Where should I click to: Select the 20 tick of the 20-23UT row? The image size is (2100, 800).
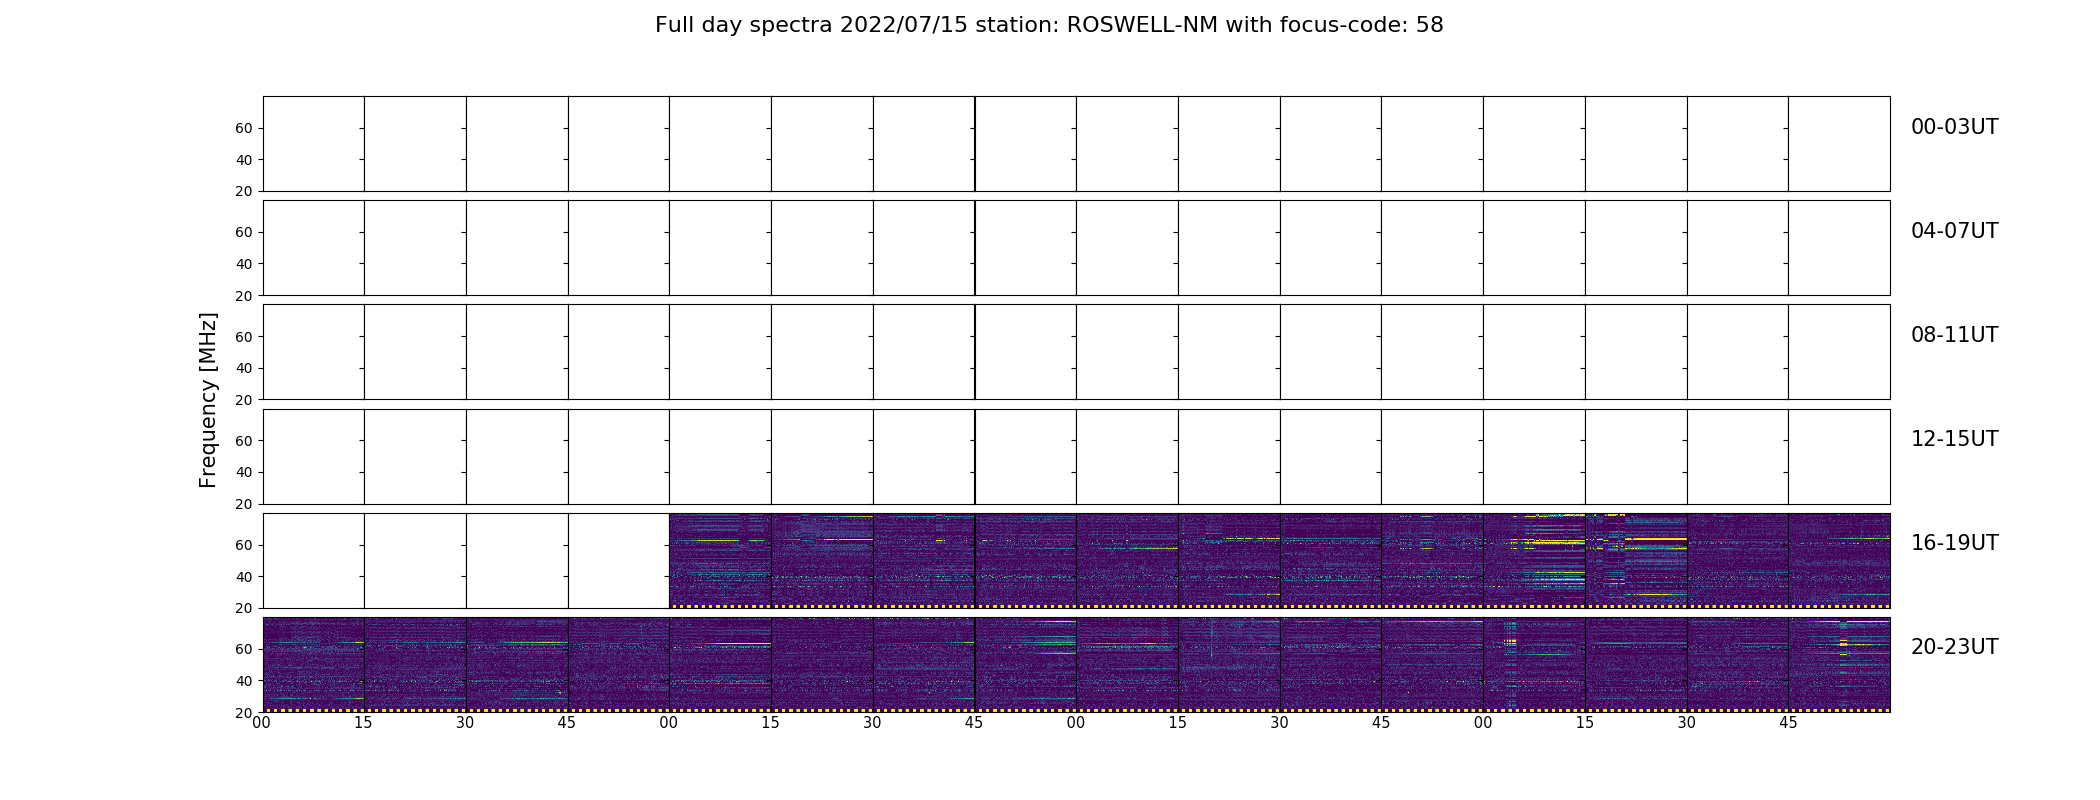[244, 713]
